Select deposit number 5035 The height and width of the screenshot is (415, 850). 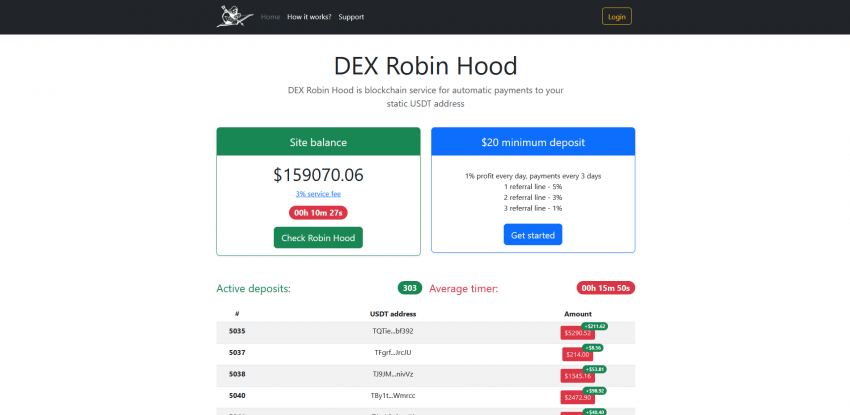237,330
